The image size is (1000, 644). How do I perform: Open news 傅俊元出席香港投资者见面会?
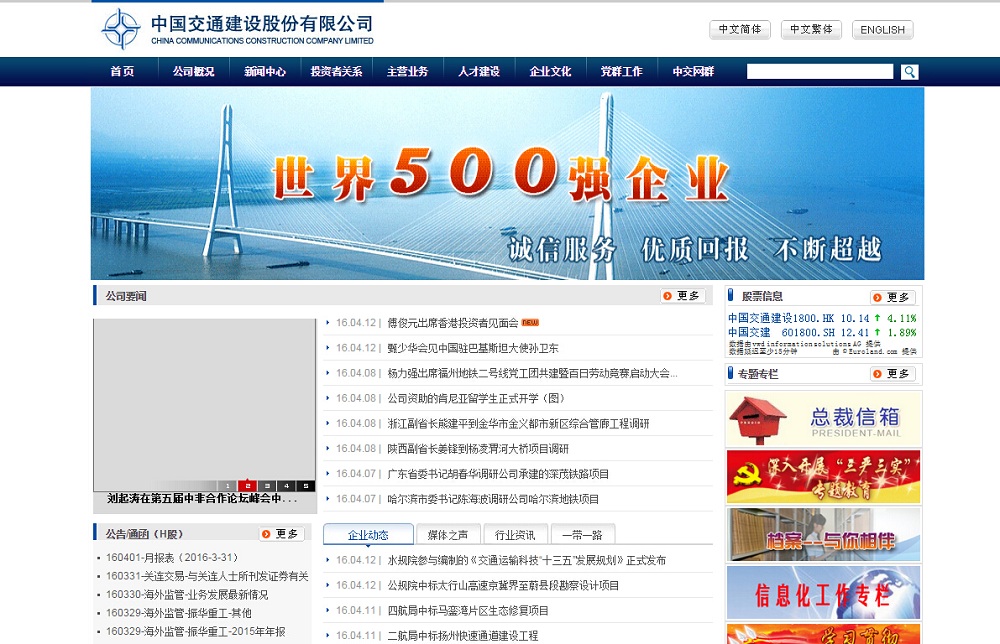tap(453, 323)
